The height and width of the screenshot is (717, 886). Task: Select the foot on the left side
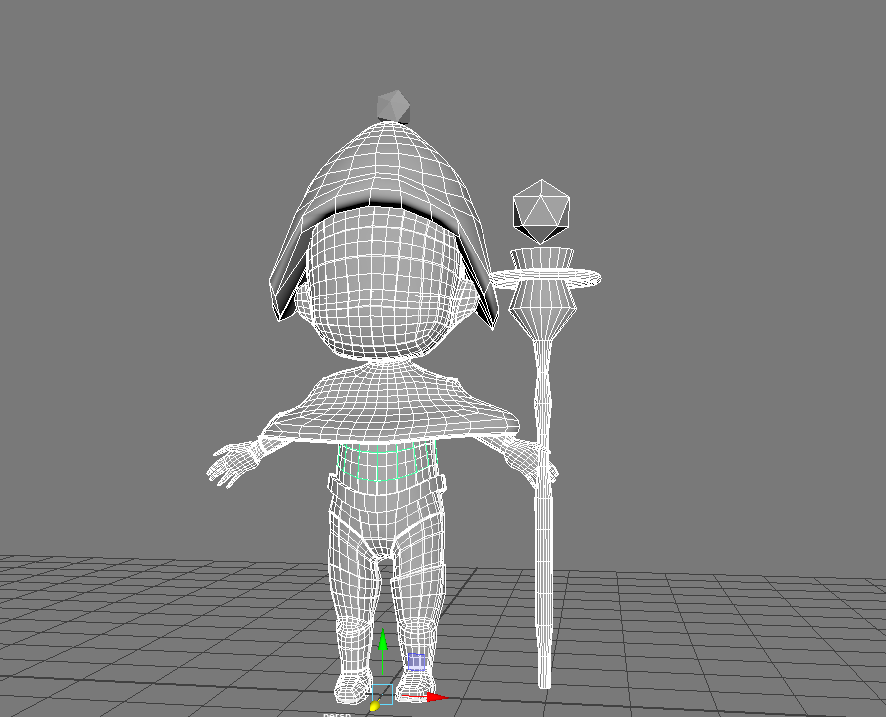[x=351, y=688]
